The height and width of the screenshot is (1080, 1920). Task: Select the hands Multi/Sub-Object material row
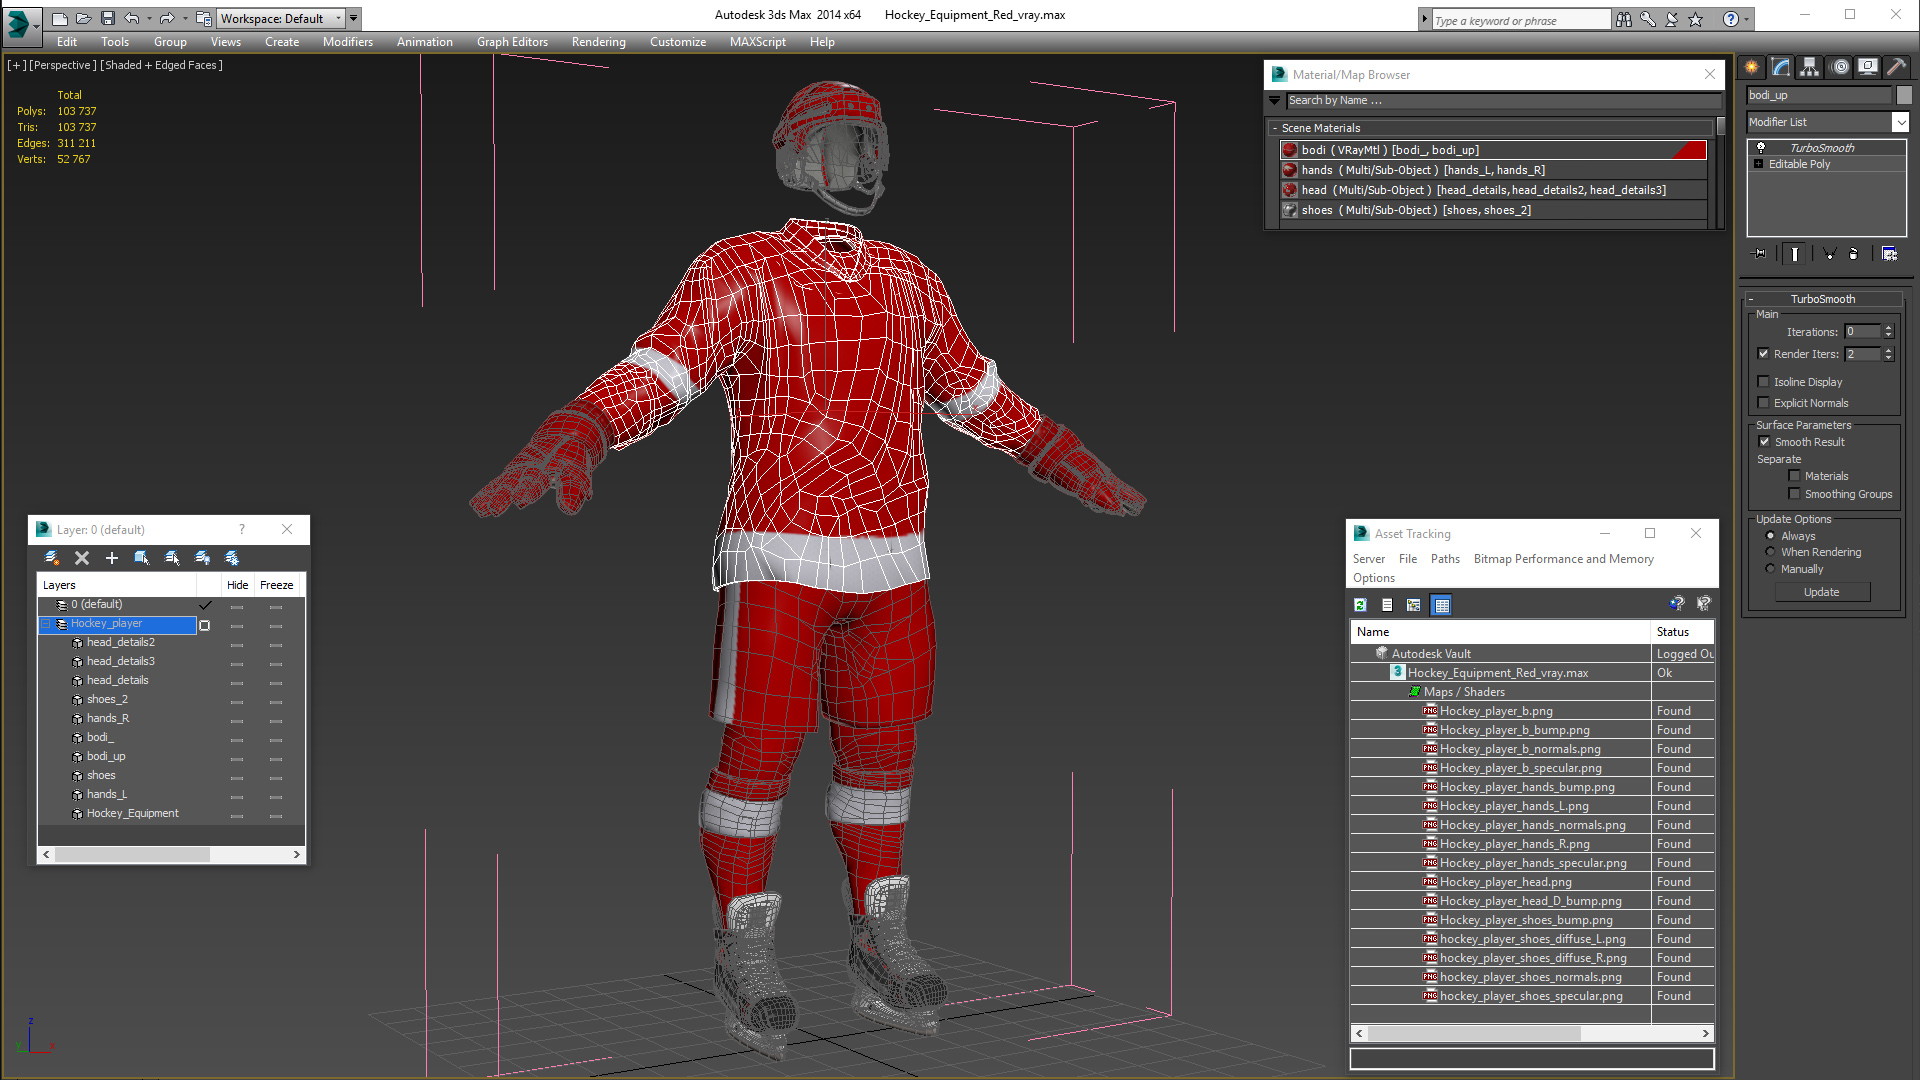tap(1494, 170)
